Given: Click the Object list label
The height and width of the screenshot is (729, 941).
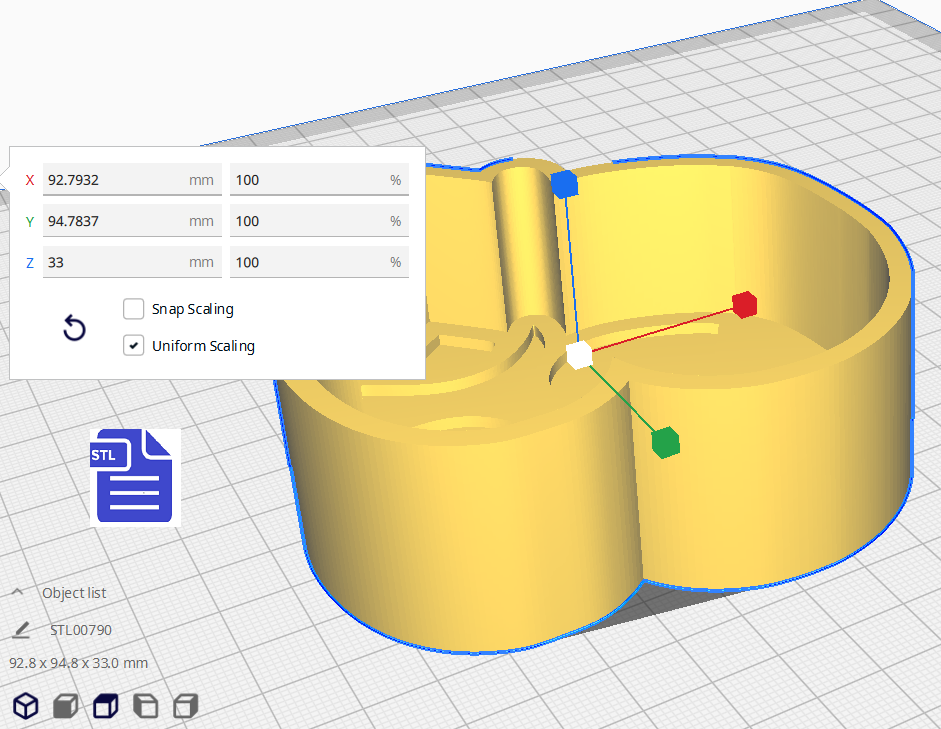Looking at the screenshot, I should coord(74,593).
